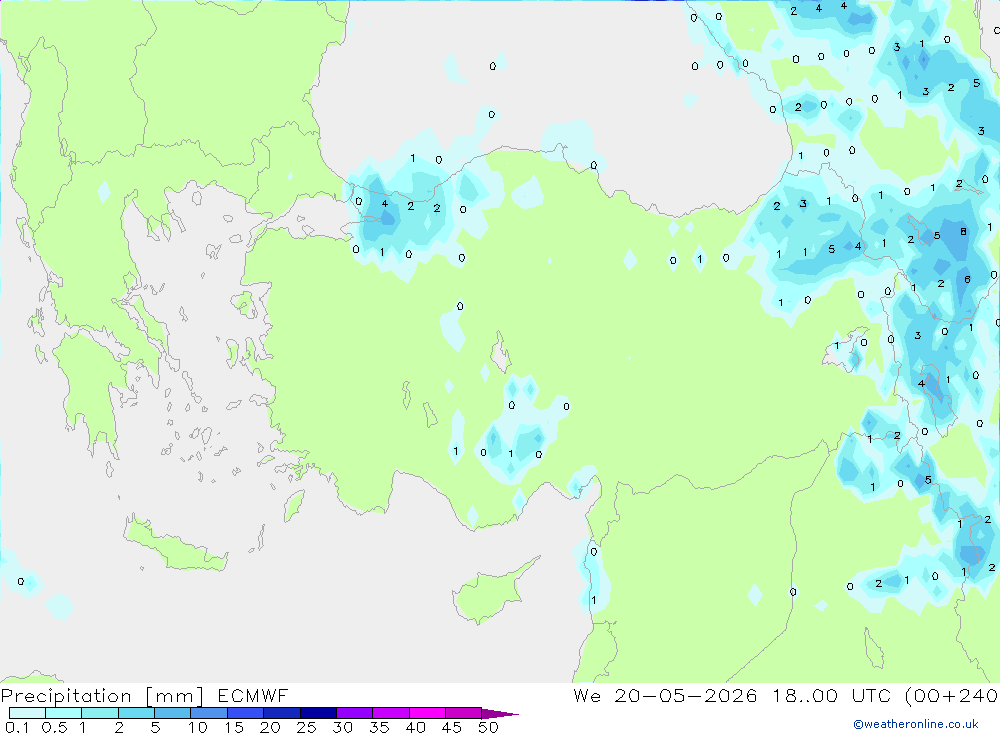Click the 'Precipitation [mm]' title label

pos(103,696)
